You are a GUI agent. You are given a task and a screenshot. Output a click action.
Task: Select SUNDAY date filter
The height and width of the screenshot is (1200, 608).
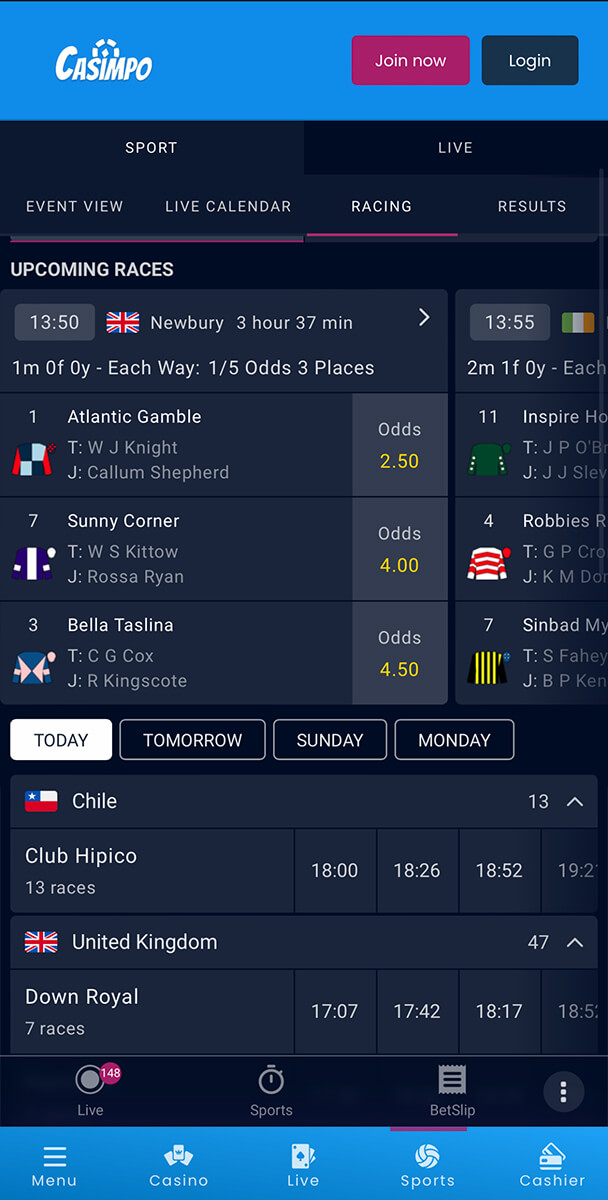coord(330,740)
